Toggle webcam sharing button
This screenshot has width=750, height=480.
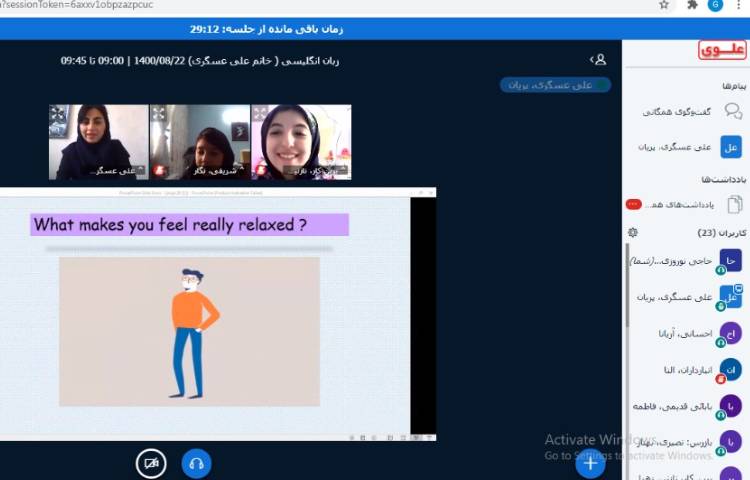point(151,463)
